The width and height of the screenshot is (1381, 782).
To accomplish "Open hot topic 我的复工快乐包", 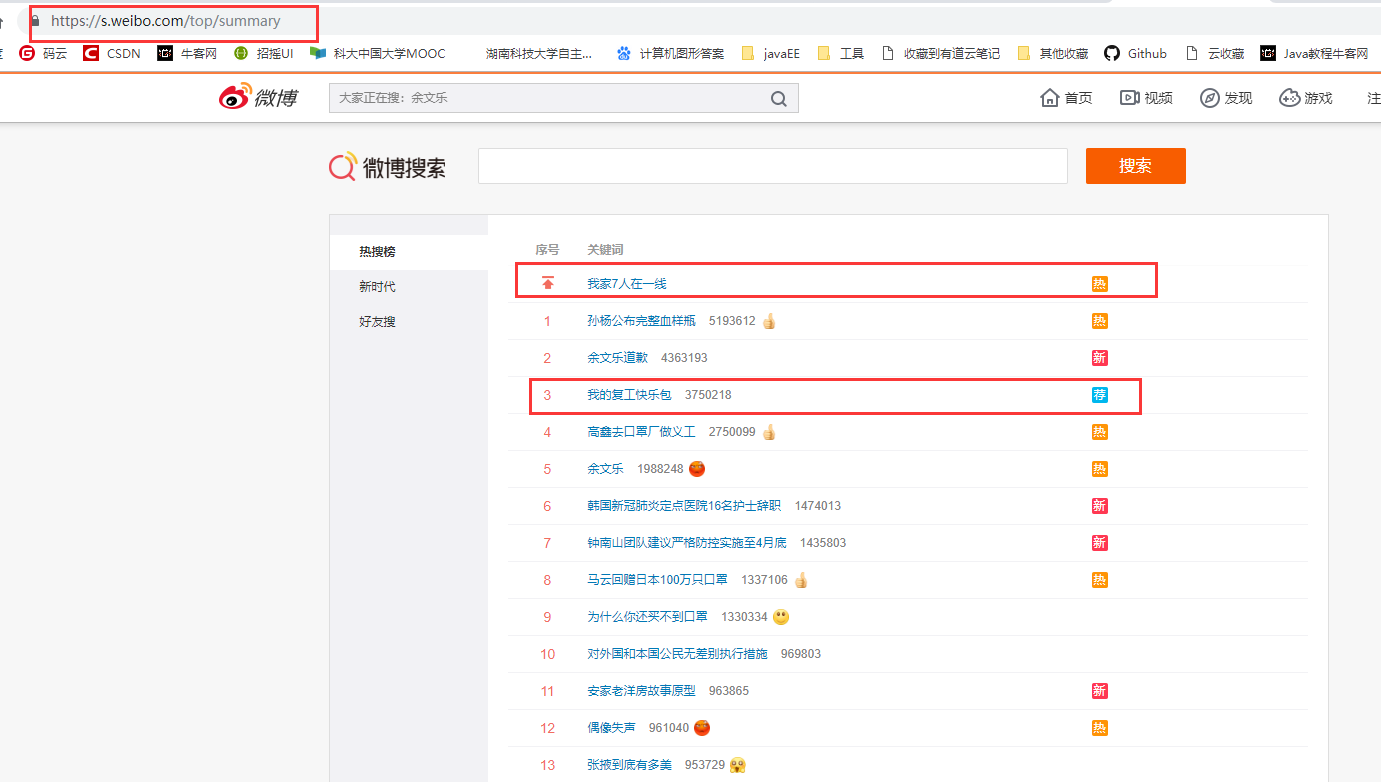I will [x=629, y=395].
